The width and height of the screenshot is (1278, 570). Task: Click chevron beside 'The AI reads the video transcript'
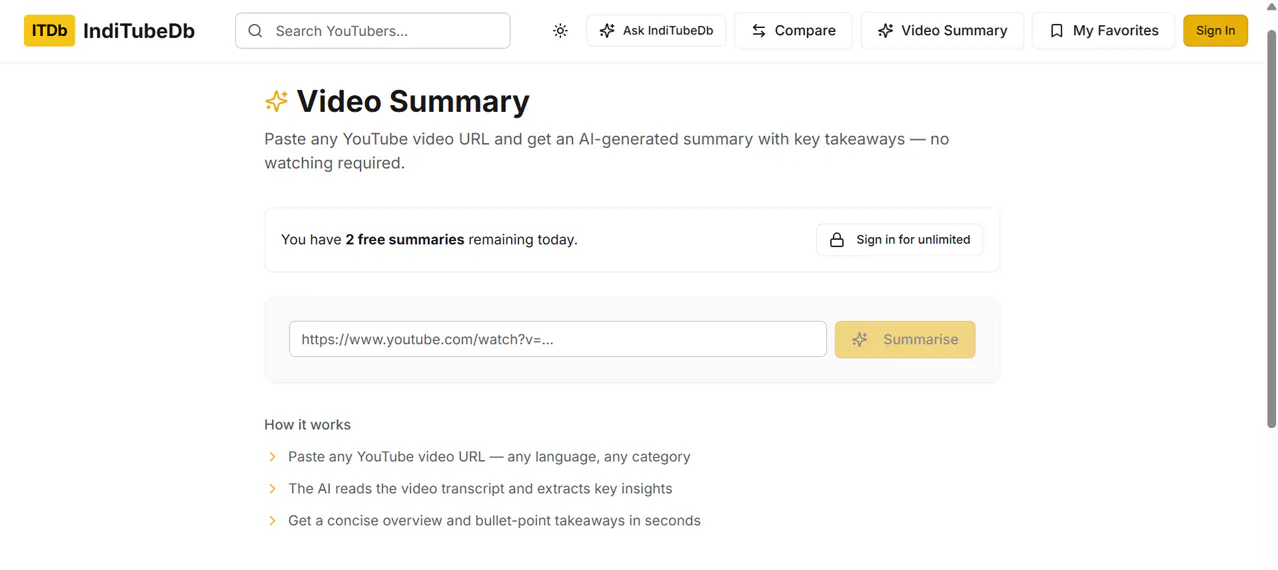[272, 489]
